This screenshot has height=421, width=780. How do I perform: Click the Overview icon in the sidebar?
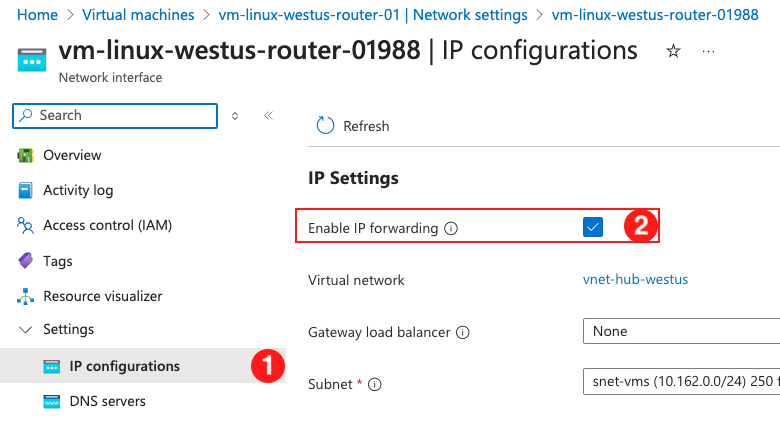tap(25, 155)
